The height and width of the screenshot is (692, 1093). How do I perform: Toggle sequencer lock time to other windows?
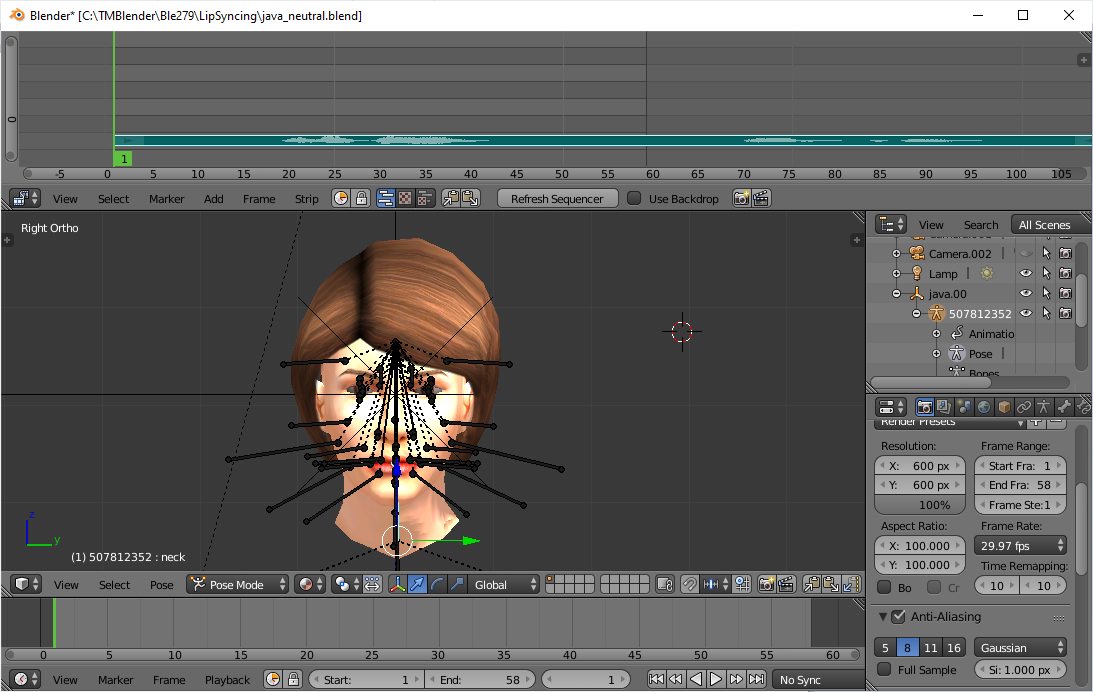pyautogui.click(x=361, y=199)
